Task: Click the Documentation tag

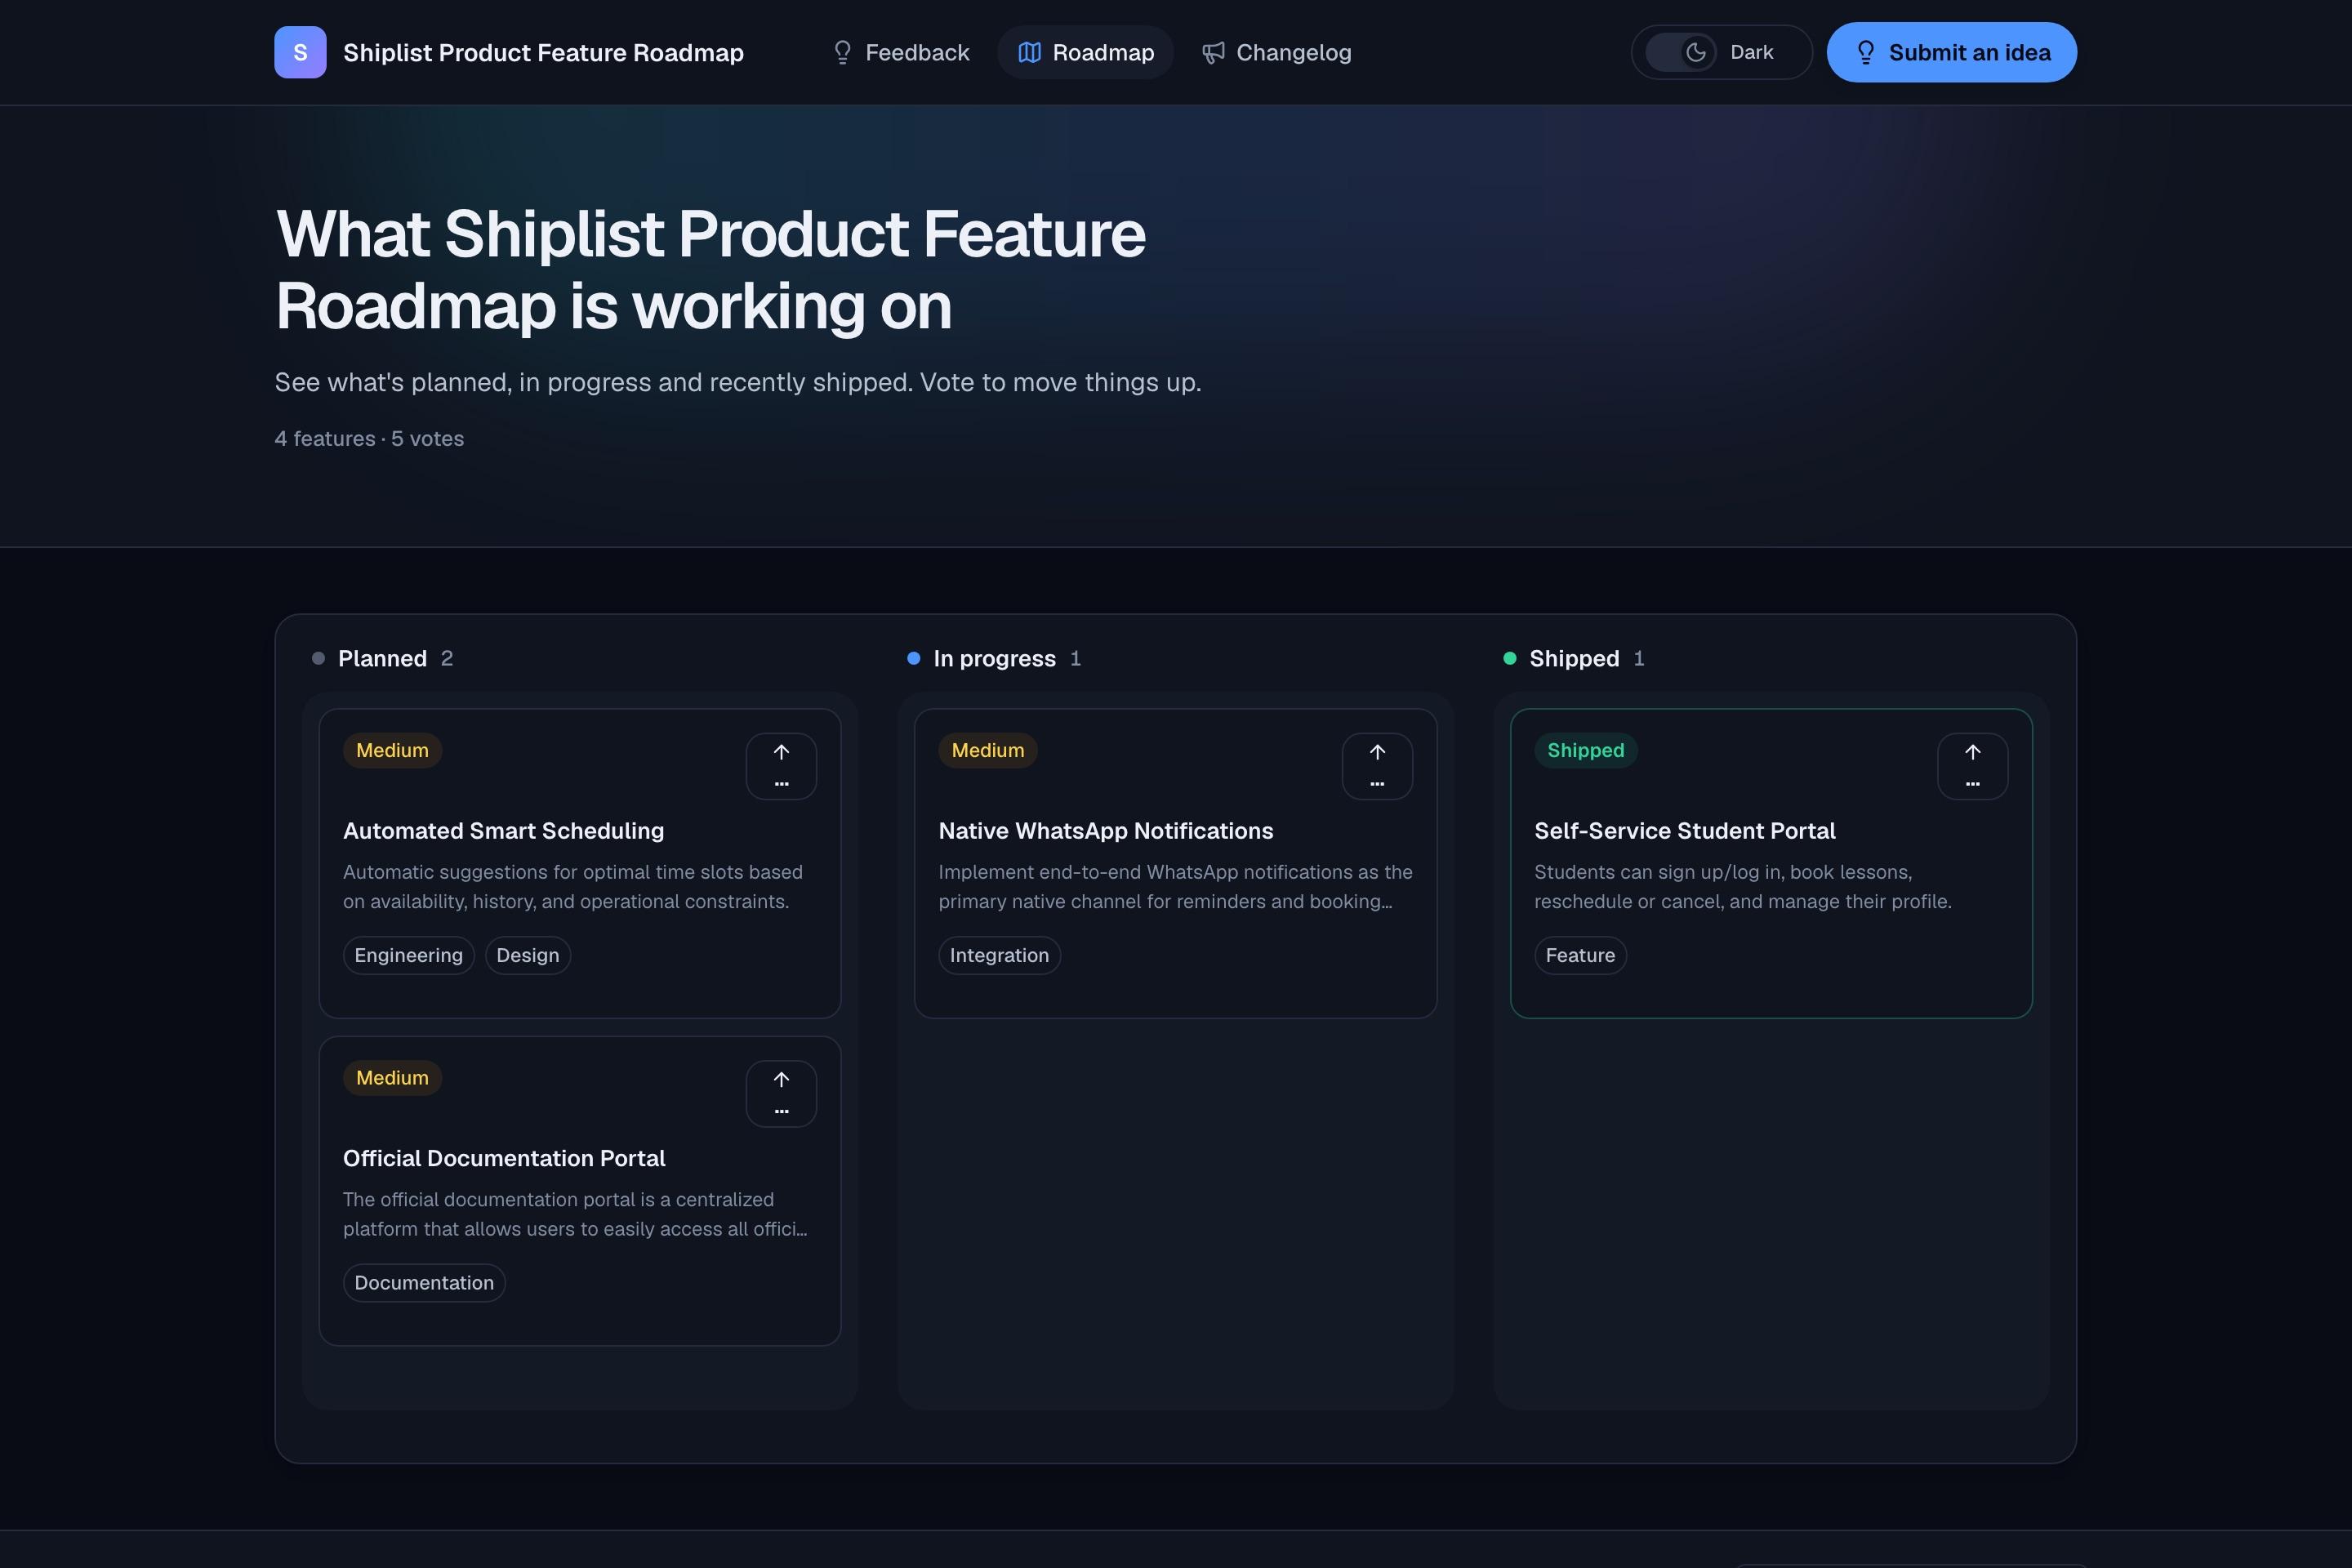Action: coord(424,1282)
